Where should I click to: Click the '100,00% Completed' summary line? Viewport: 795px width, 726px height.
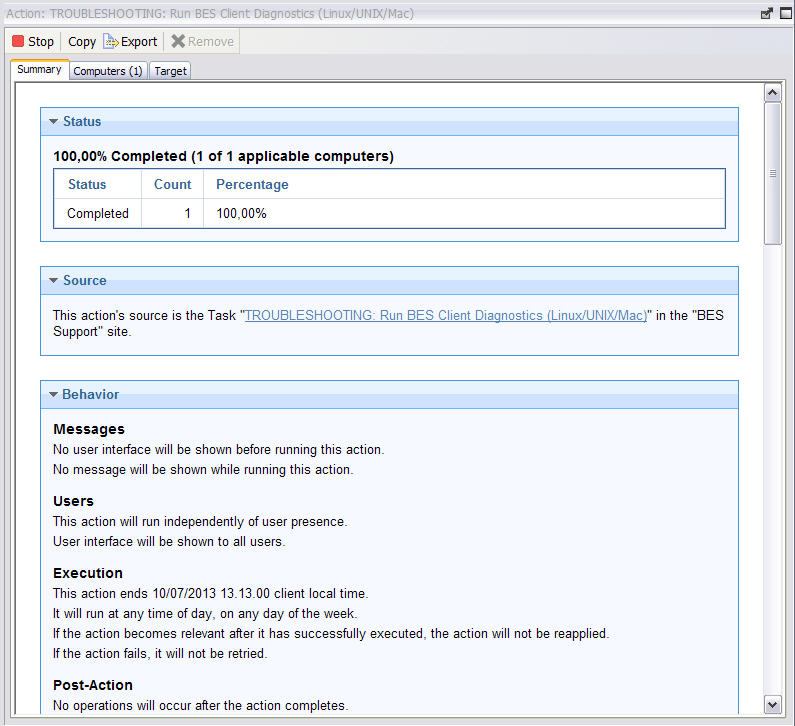click(224, 156)
